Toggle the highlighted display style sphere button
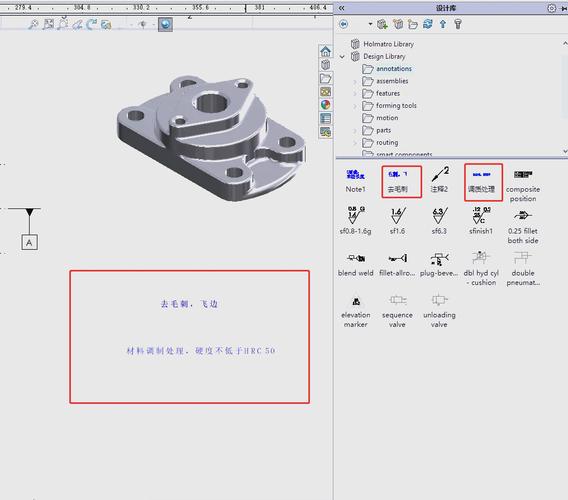The height and width of the screenshot is (500, 568). coord(166,24)
